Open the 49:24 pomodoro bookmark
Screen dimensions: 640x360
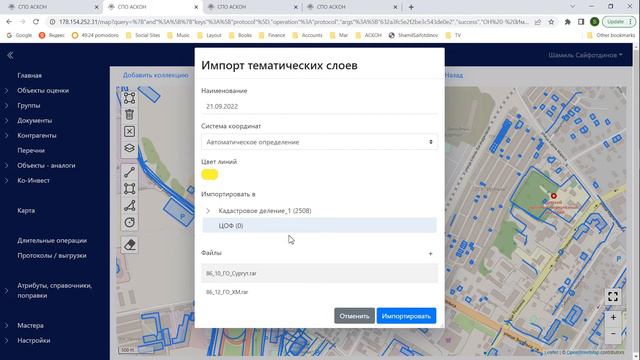(95, 36)
